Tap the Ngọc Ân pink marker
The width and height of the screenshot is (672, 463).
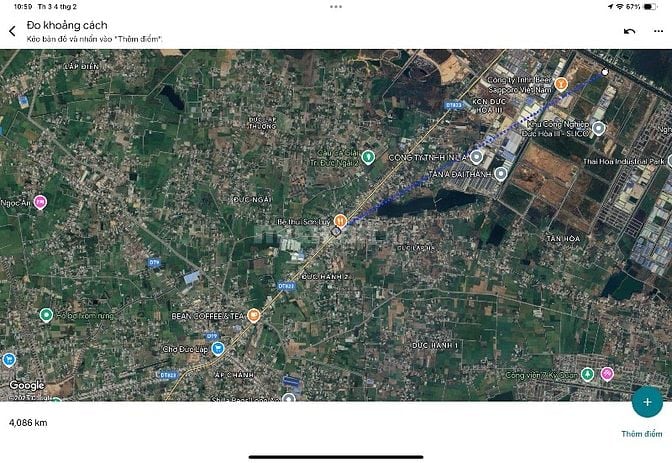40,202
